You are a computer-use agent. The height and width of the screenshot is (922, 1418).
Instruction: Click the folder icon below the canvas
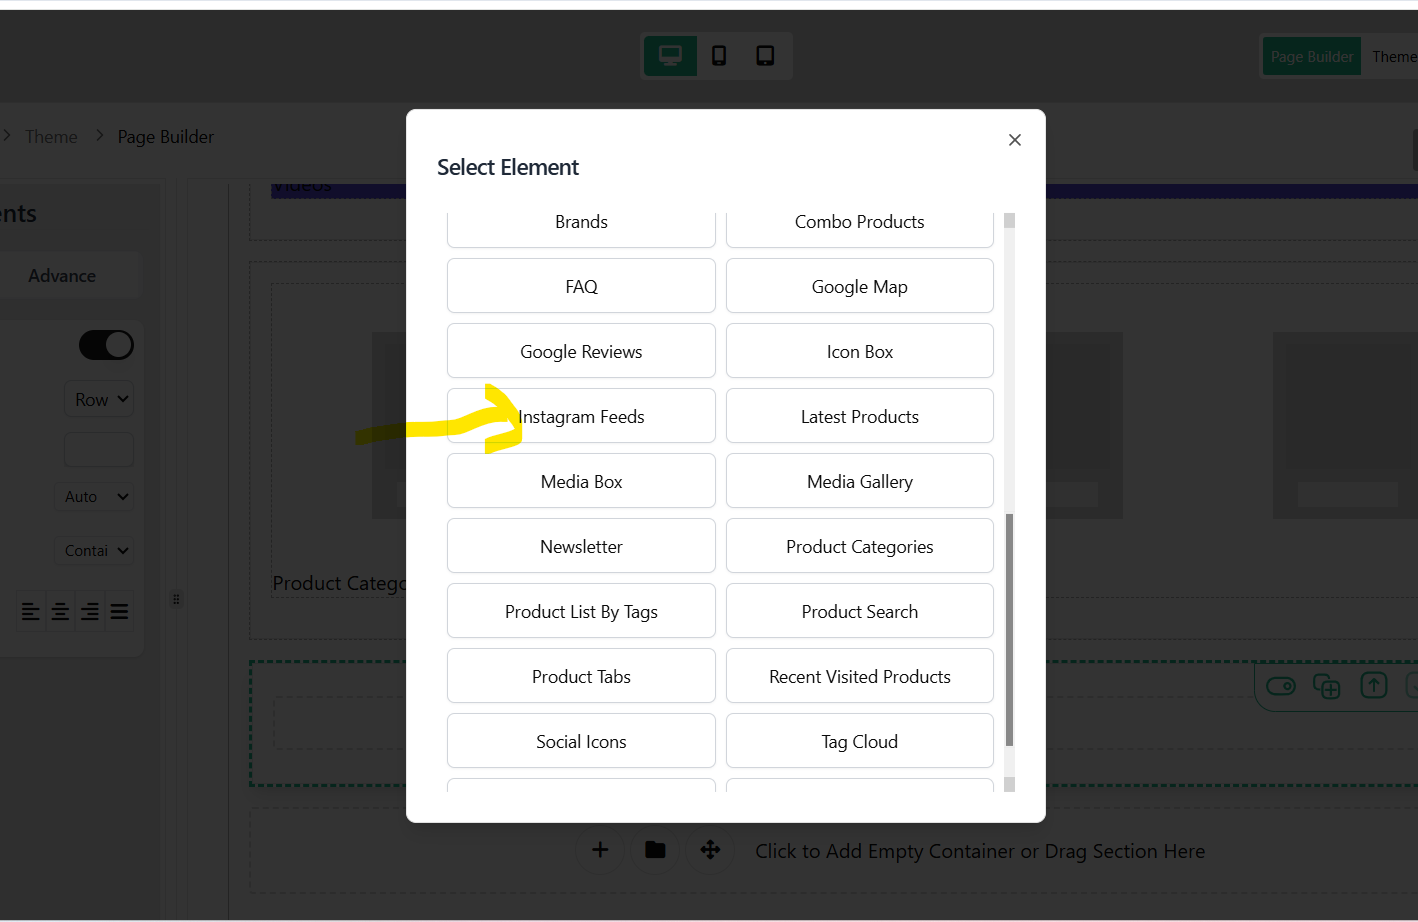(x=655, y=850)
